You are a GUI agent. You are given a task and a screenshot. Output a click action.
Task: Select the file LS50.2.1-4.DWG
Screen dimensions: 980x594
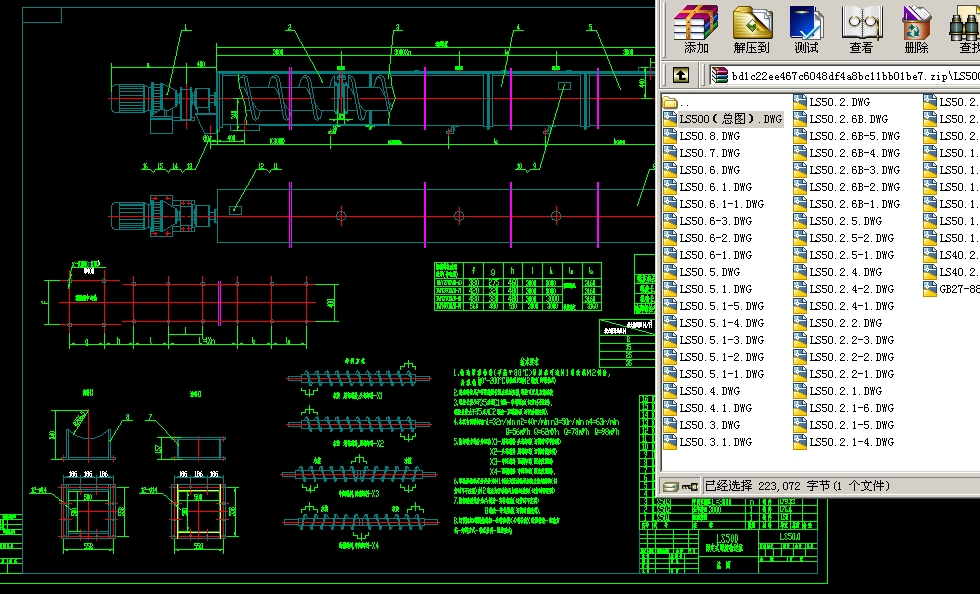point(851,442)
